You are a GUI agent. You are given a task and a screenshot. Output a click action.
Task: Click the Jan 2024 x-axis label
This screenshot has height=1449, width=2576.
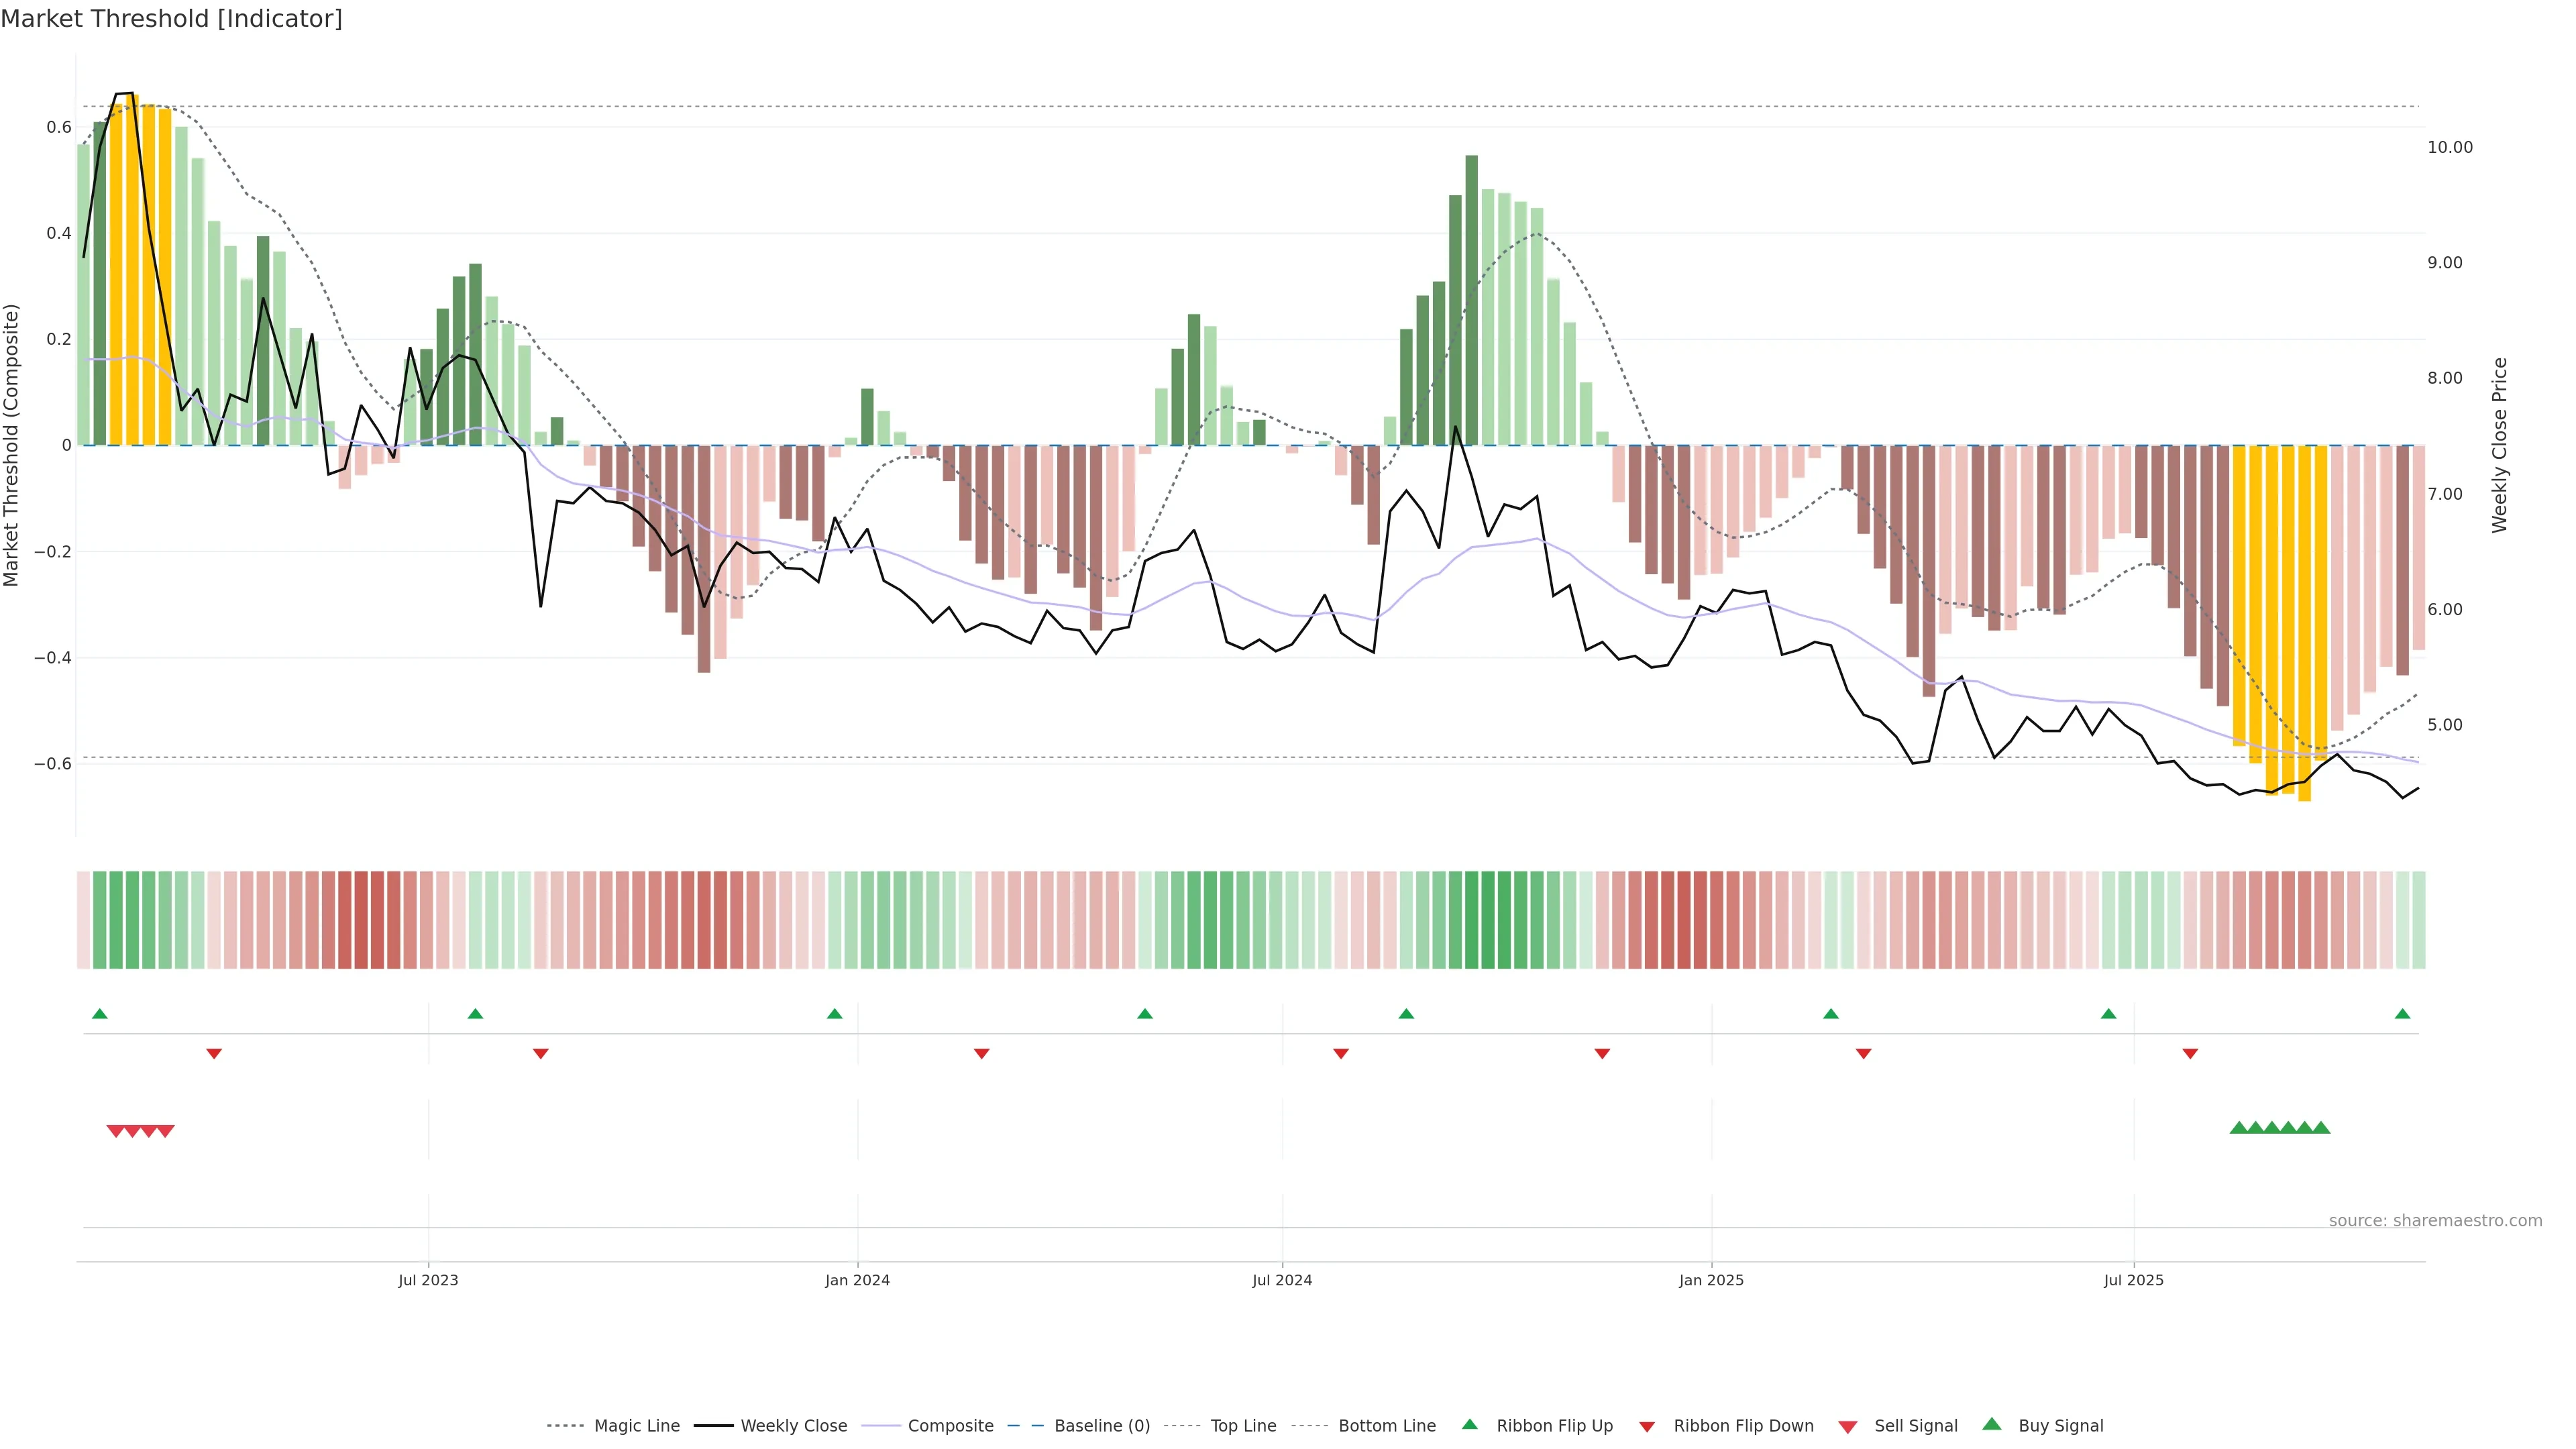pyautogui.click(x=857, y=1280)
